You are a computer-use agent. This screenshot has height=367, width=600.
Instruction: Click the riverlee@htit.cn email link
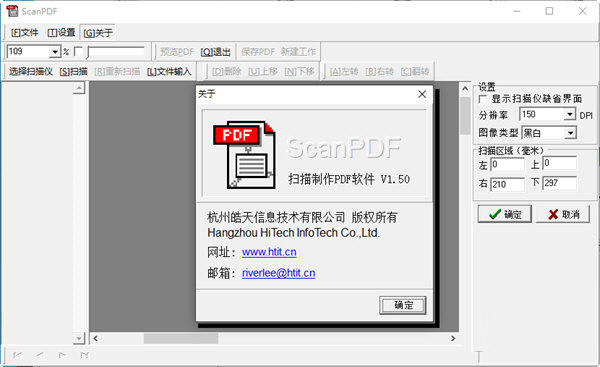click(279, 273)
